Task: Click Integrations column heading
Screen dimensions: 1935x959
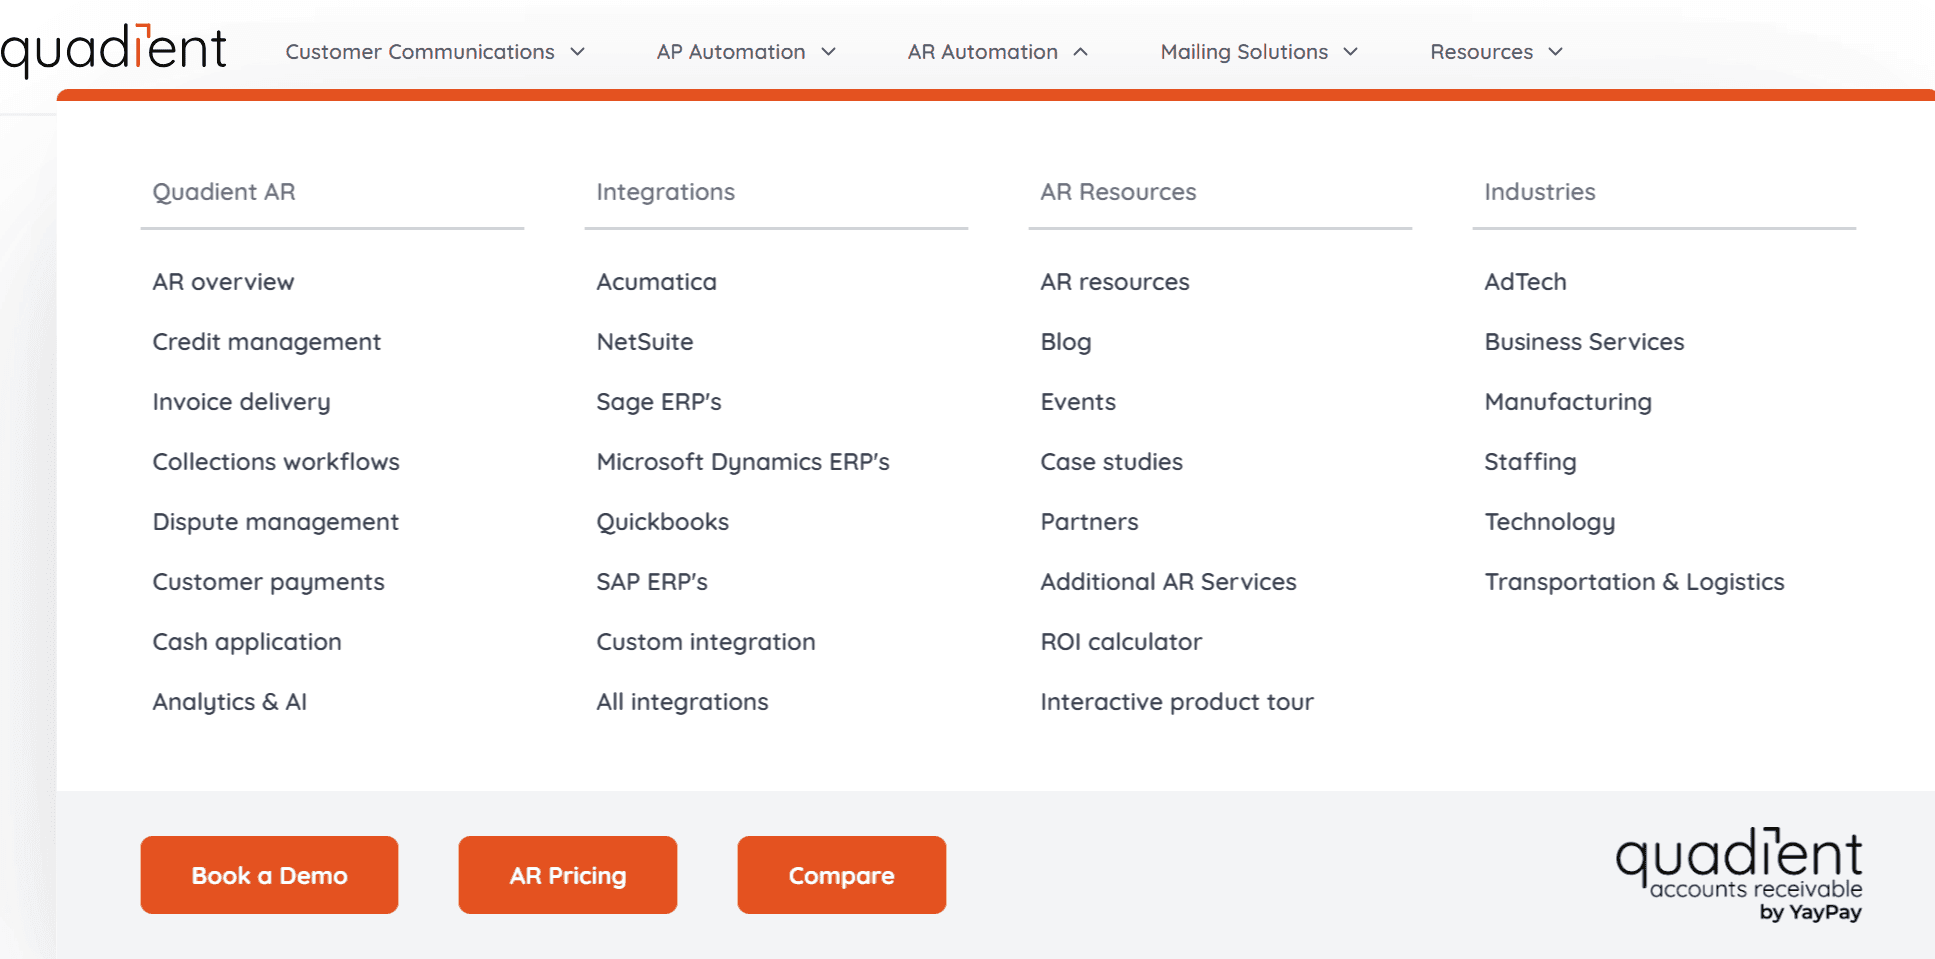Action: point(665,192)
